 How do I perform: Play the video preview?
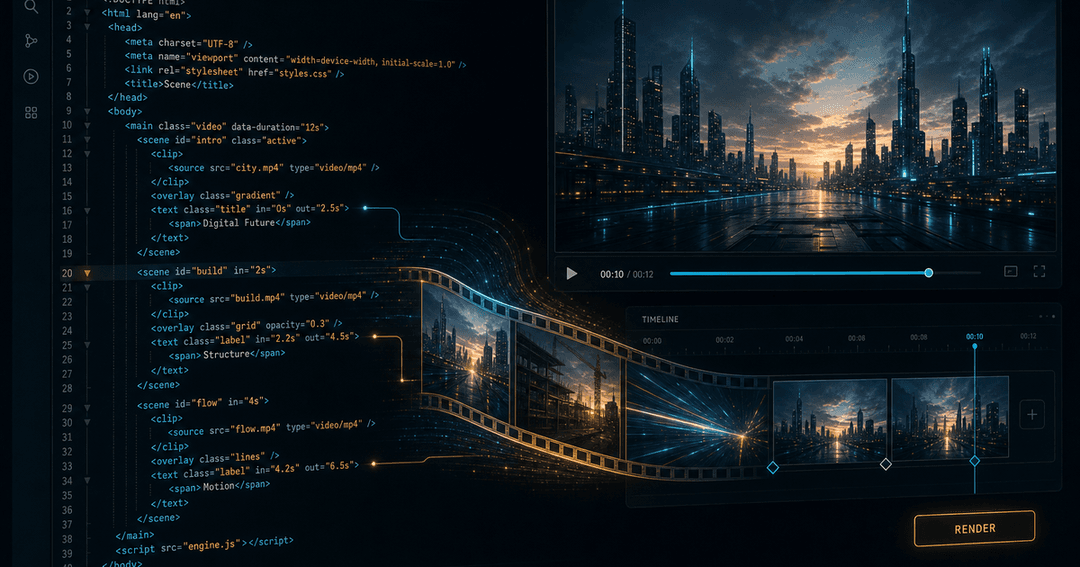572,274
